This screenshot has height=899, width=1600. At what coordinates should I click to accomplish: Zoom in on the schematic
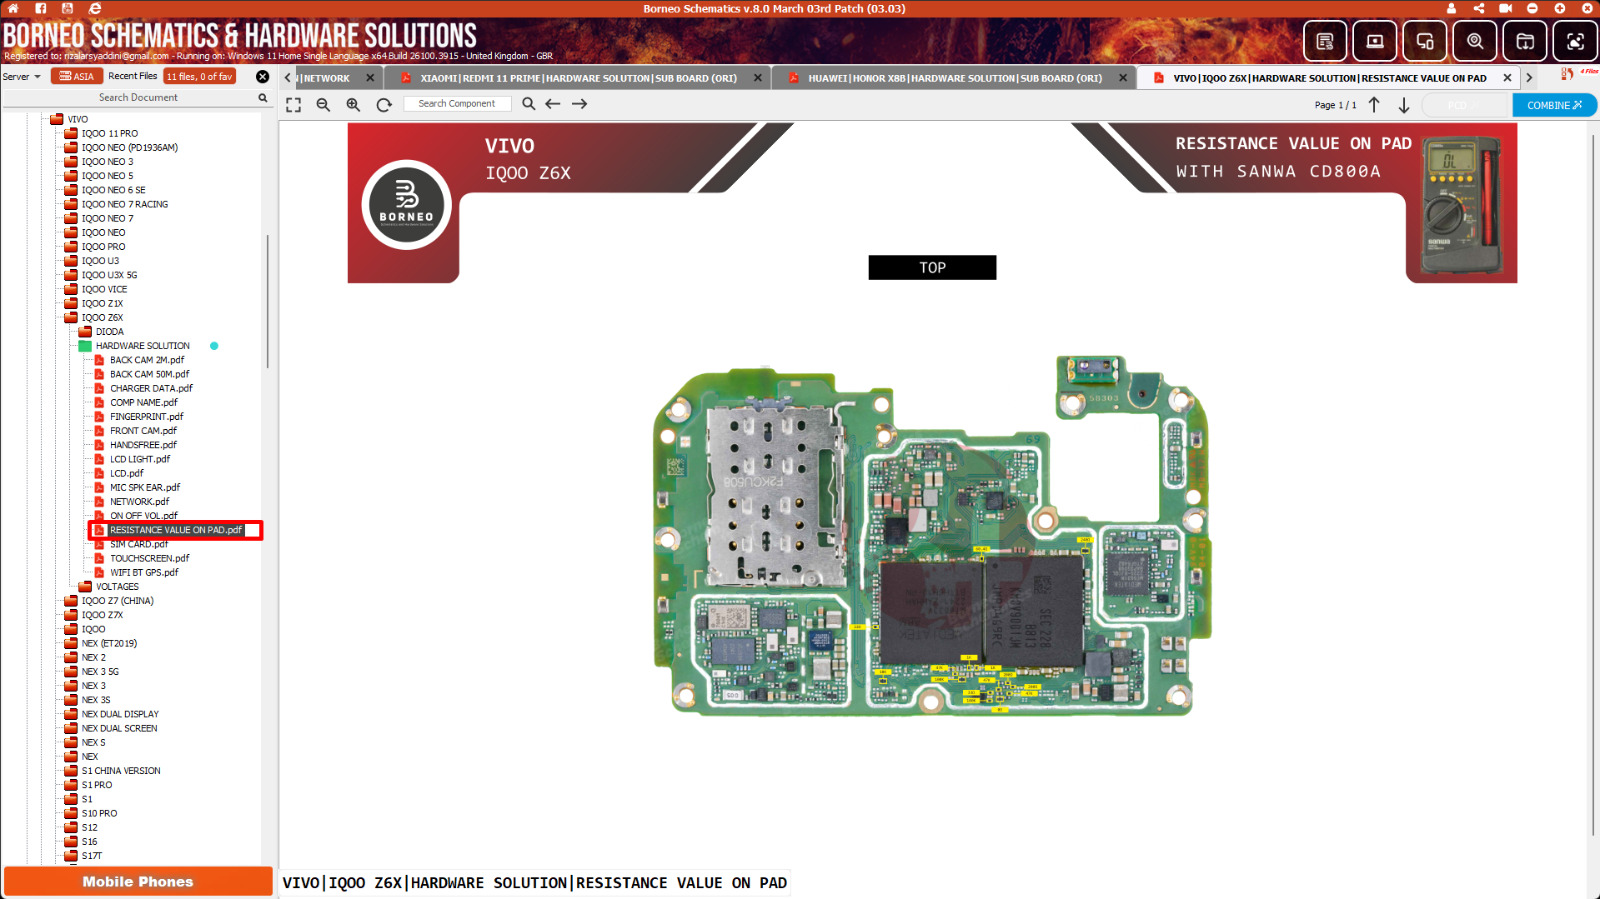[353, 104]
